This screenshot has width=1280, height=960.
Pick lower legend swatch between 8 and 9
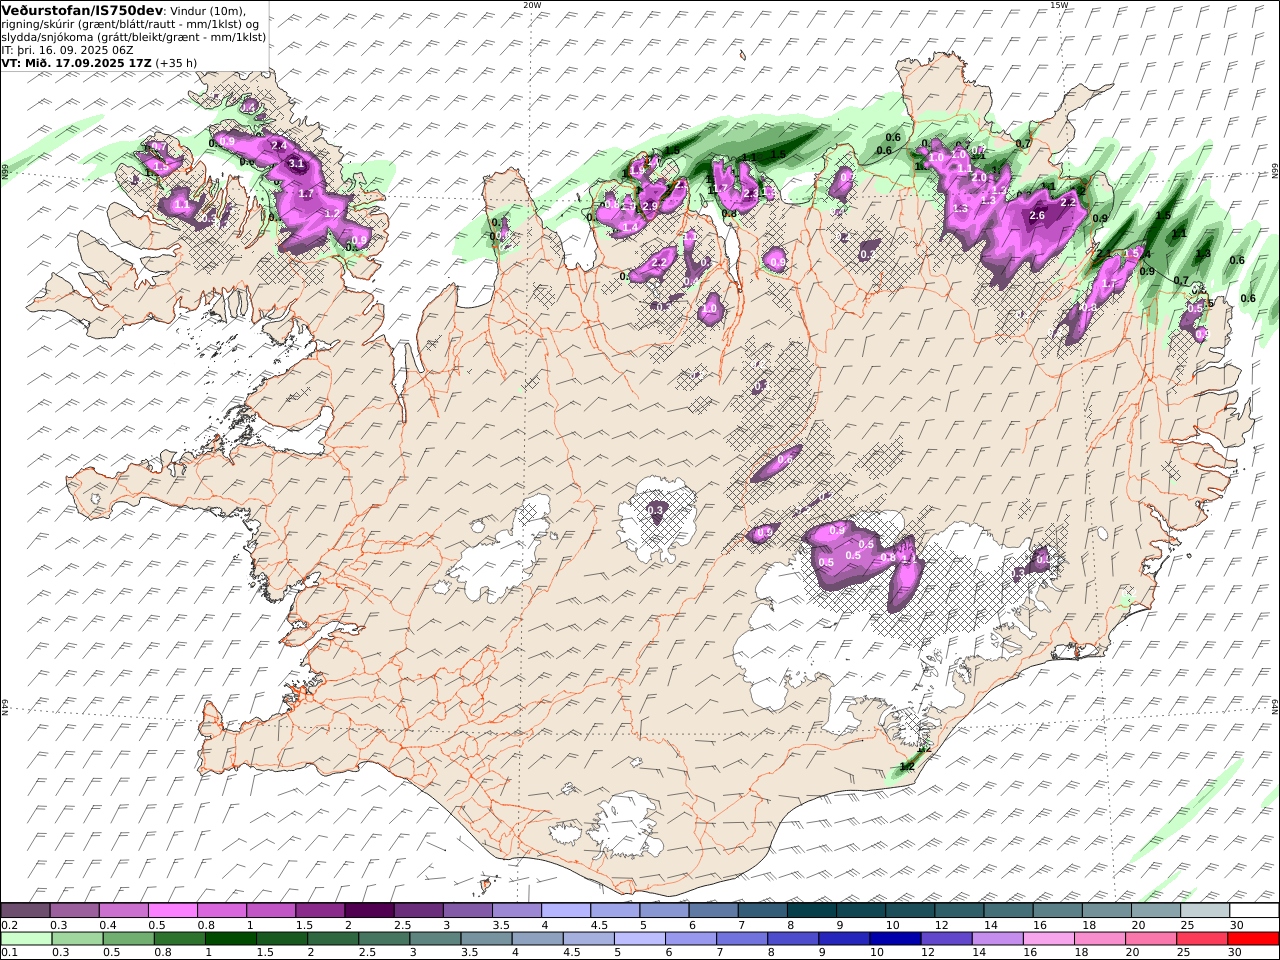(793, 939)
